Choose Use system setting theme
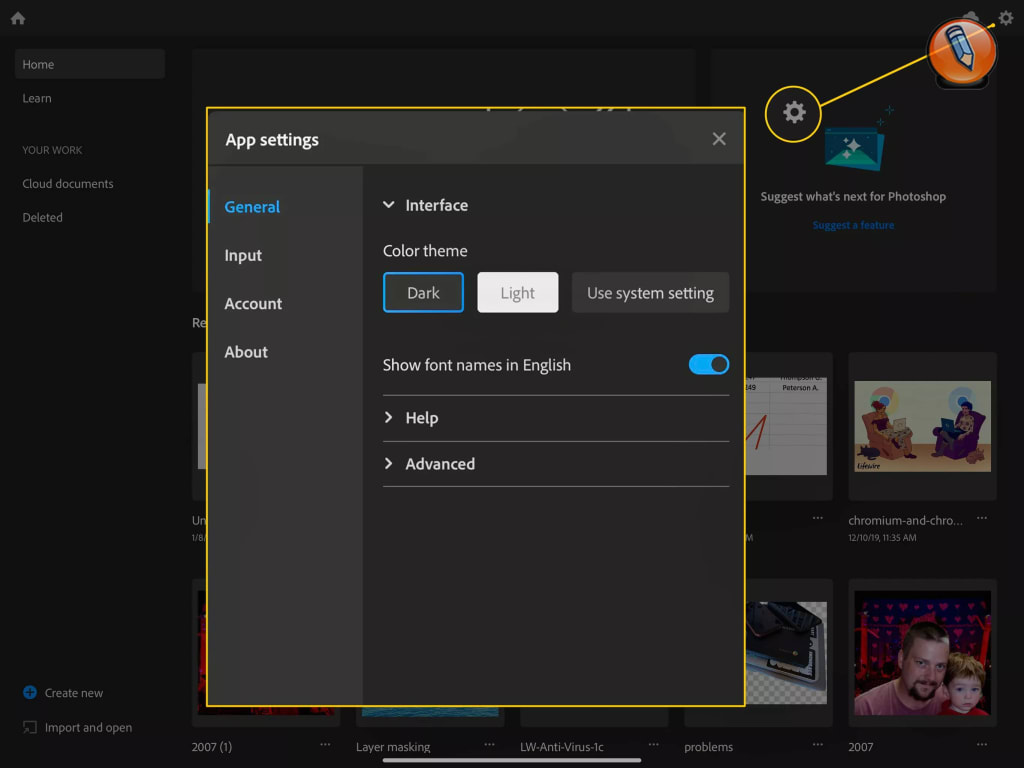The image size is (1024, 768). click(650, 293)
